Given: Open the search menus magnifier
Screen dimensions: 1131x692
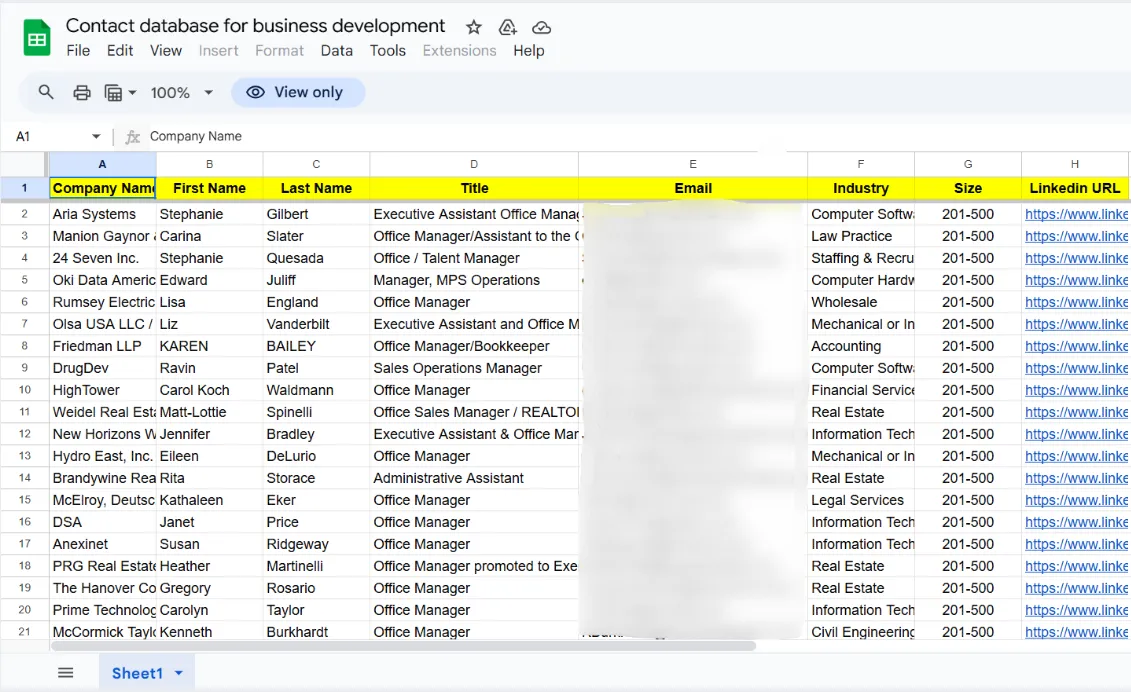Looking at the screenshot, I should (x=45, y=92).
